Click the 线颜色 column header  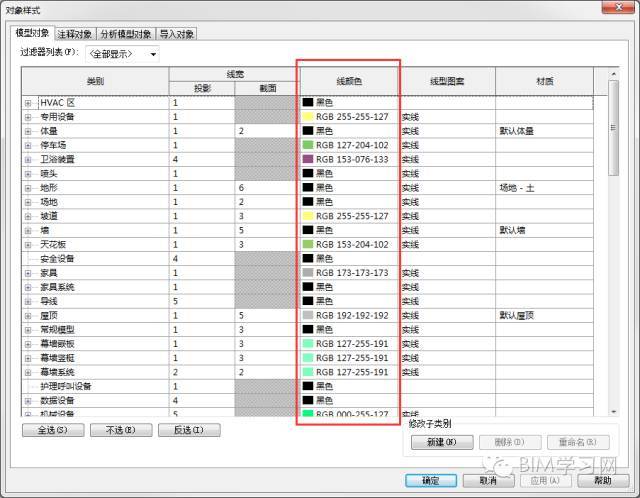[x=349, y=80]
